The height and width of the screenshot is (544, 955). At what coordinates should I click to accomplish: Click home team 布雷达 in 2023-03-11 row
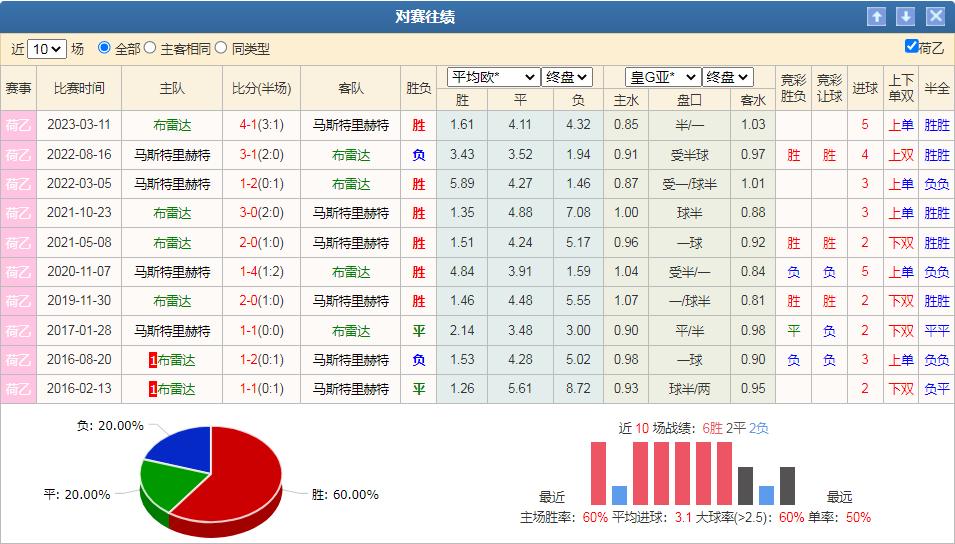[172, 125]
